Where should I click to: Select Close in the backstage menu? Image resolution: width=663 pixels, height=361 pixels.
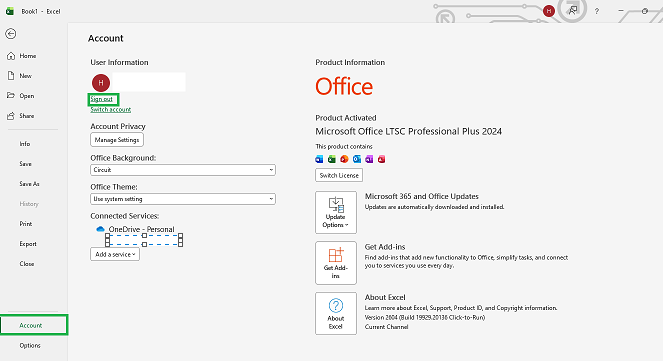click(x=27, y=264)
